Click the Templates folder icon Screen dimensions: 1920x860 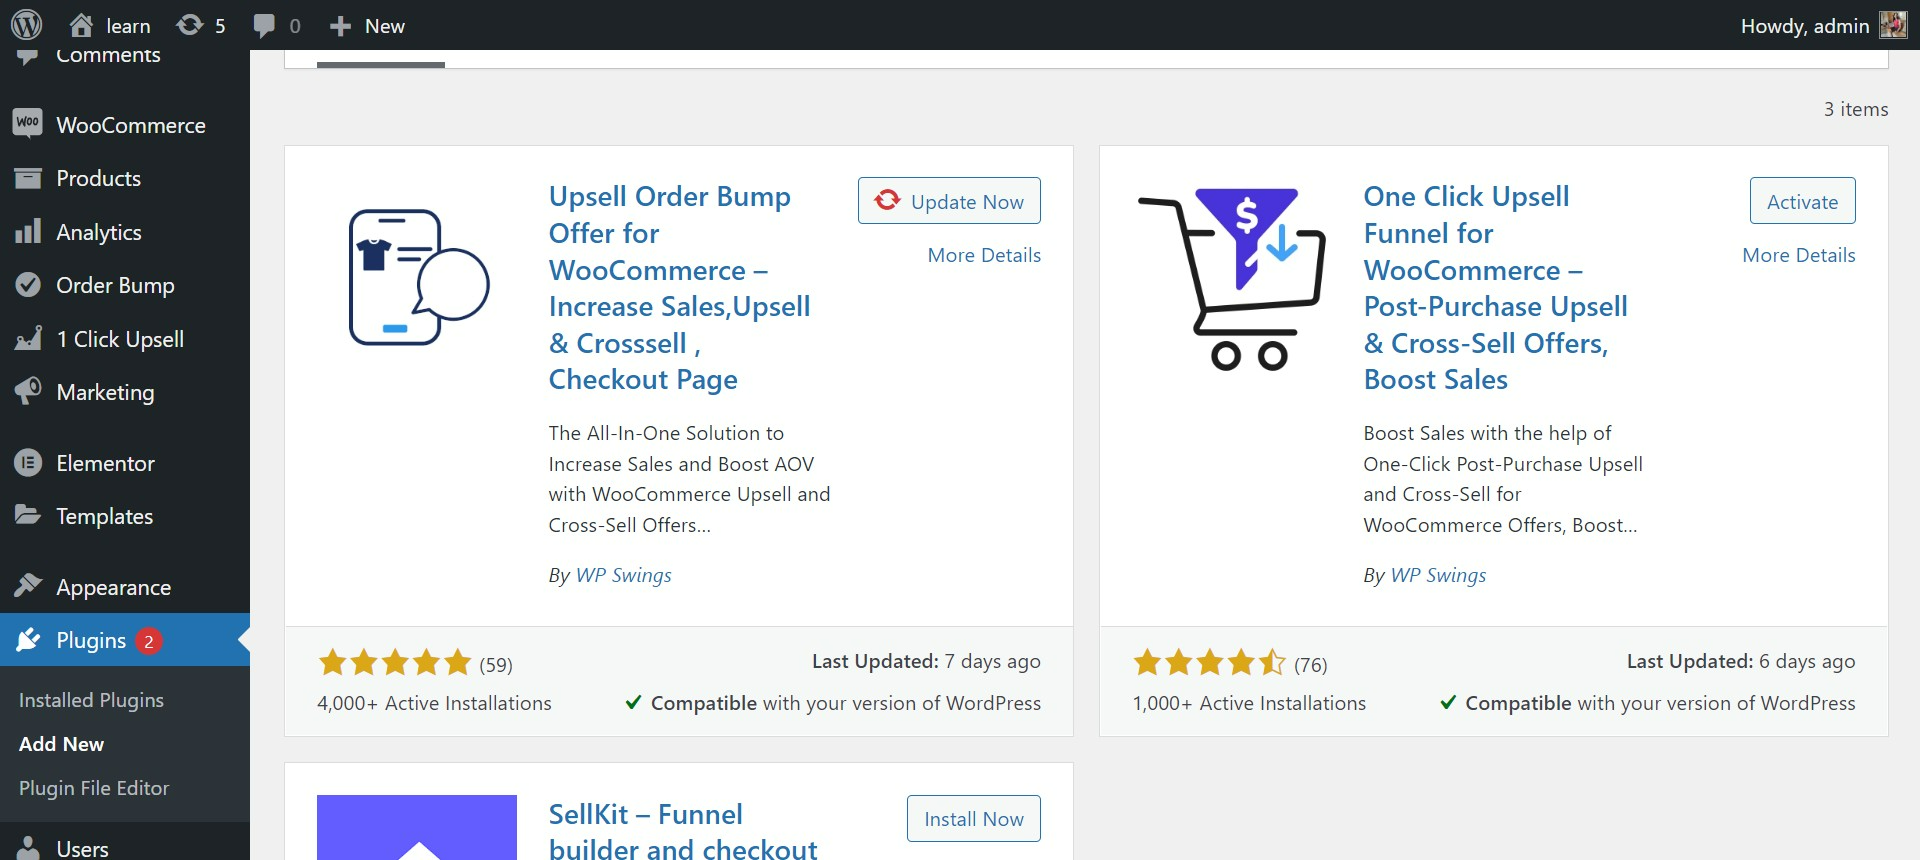pyautogui.click(x=28, y=515)
